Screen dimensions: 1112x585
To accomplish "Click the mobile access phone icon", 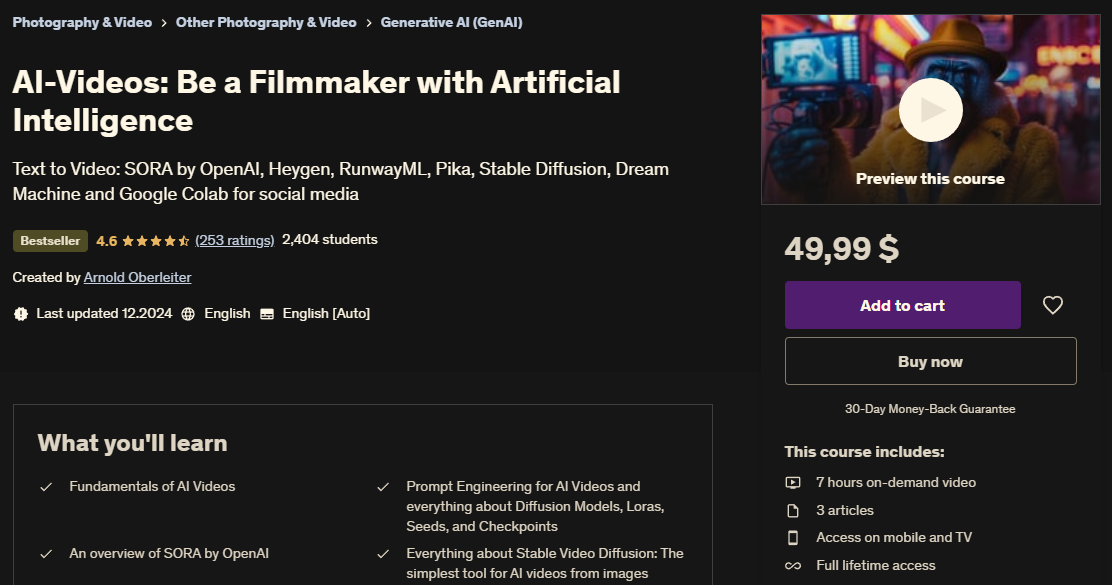I will click(x=793, y=538).
